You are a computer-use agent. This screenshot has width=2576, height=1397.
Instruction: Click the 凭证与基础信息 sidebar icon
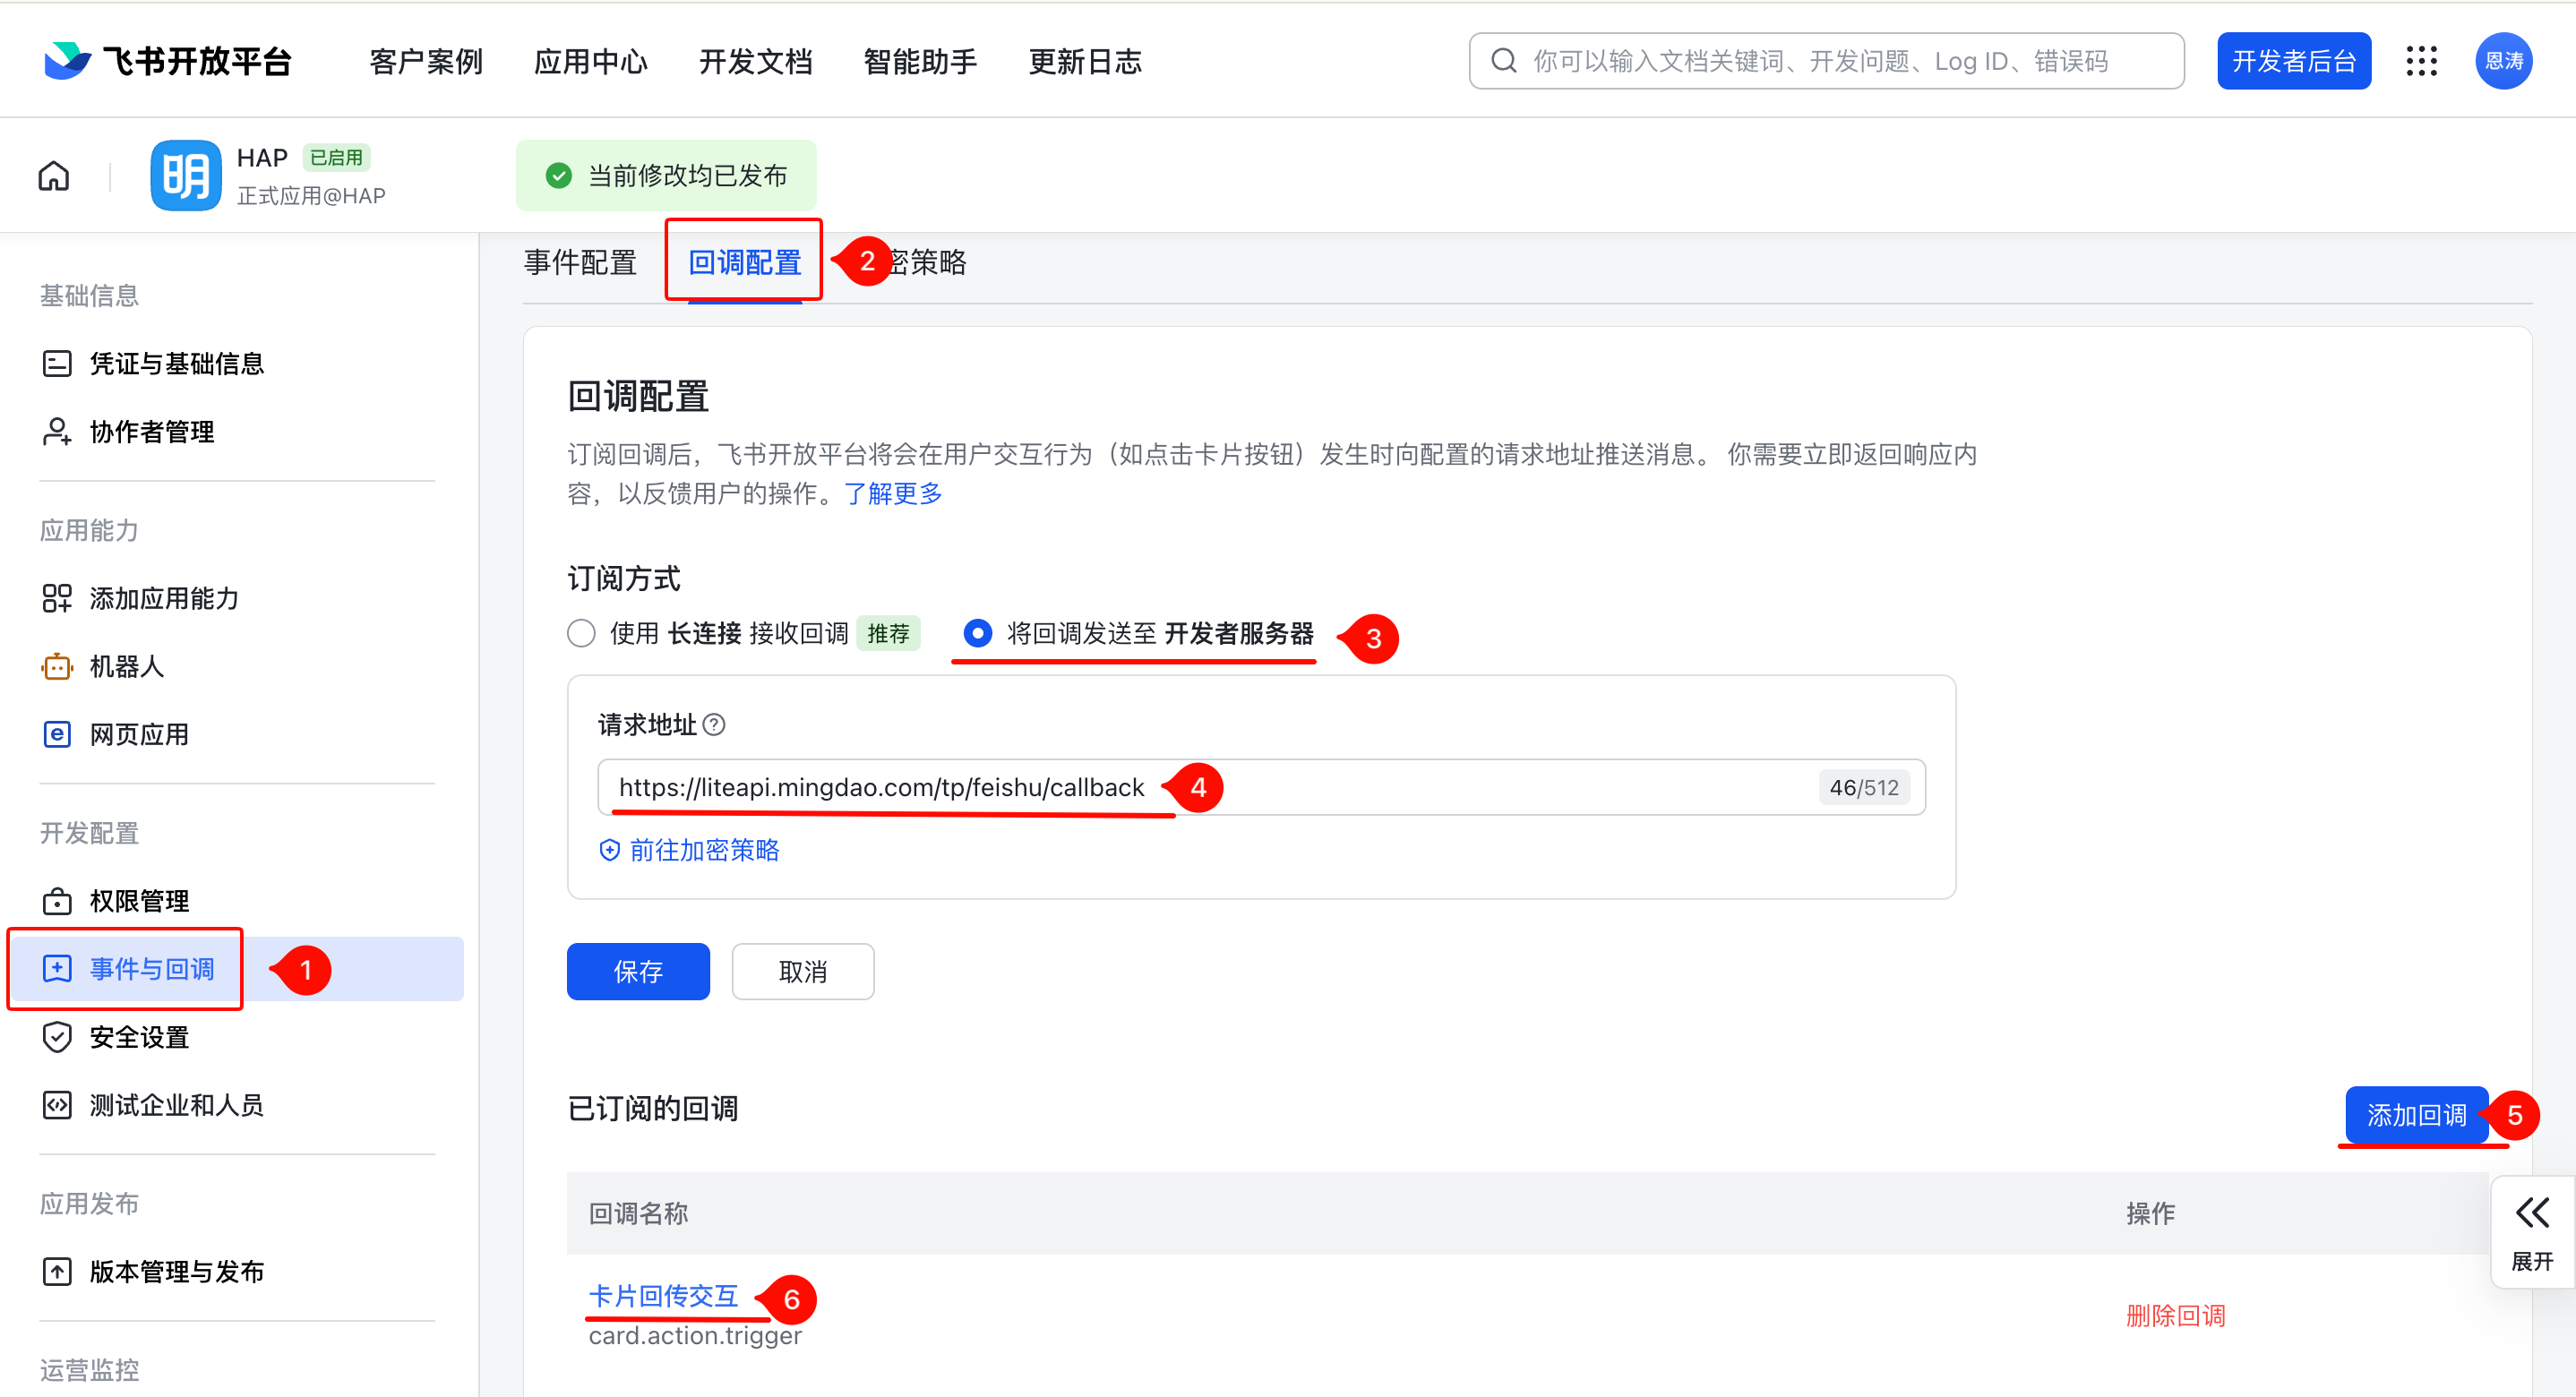tap(57, 363)
